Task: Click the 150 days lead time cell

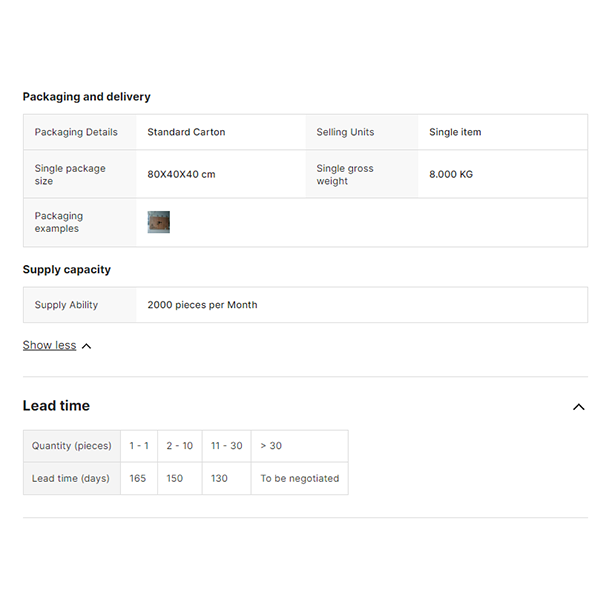Action: [175, 478]
